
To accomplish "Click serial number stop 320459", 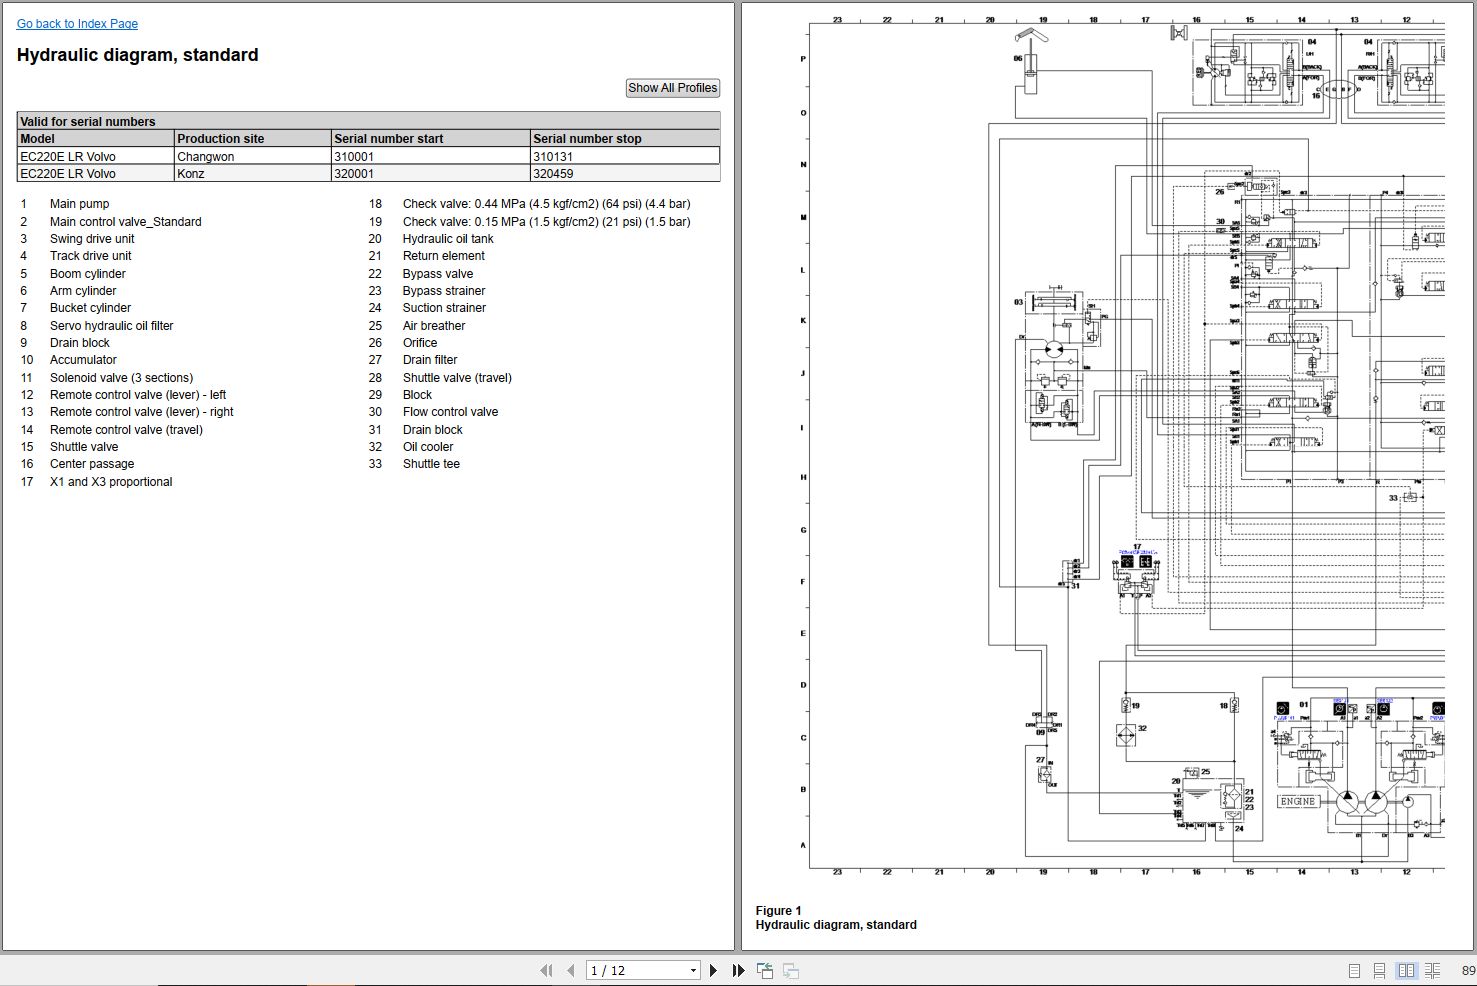I will (625, 173).
